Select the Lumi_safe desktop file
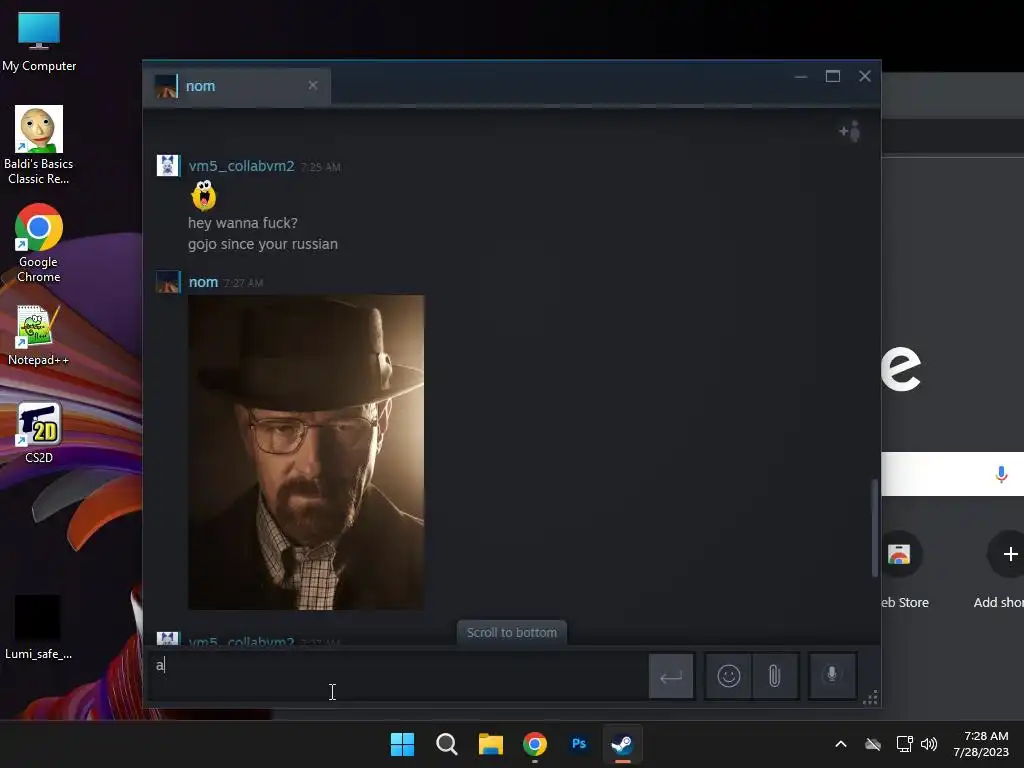 (x=39, y=627)
